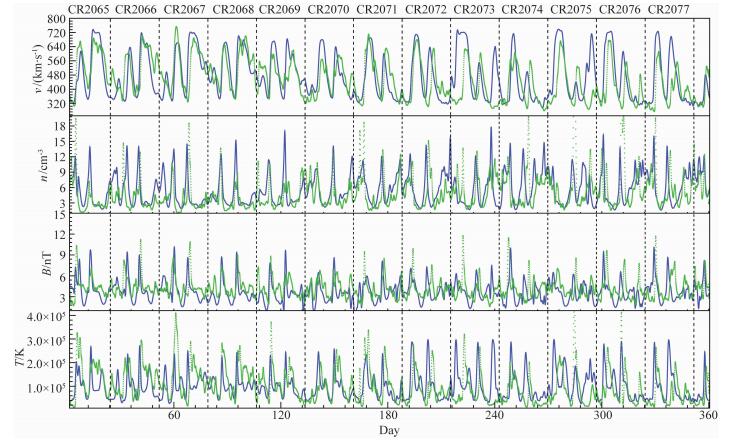Viewport: 740px width, 442px height.
Task: Select the CR2072 rotation label
Action: 425,9
